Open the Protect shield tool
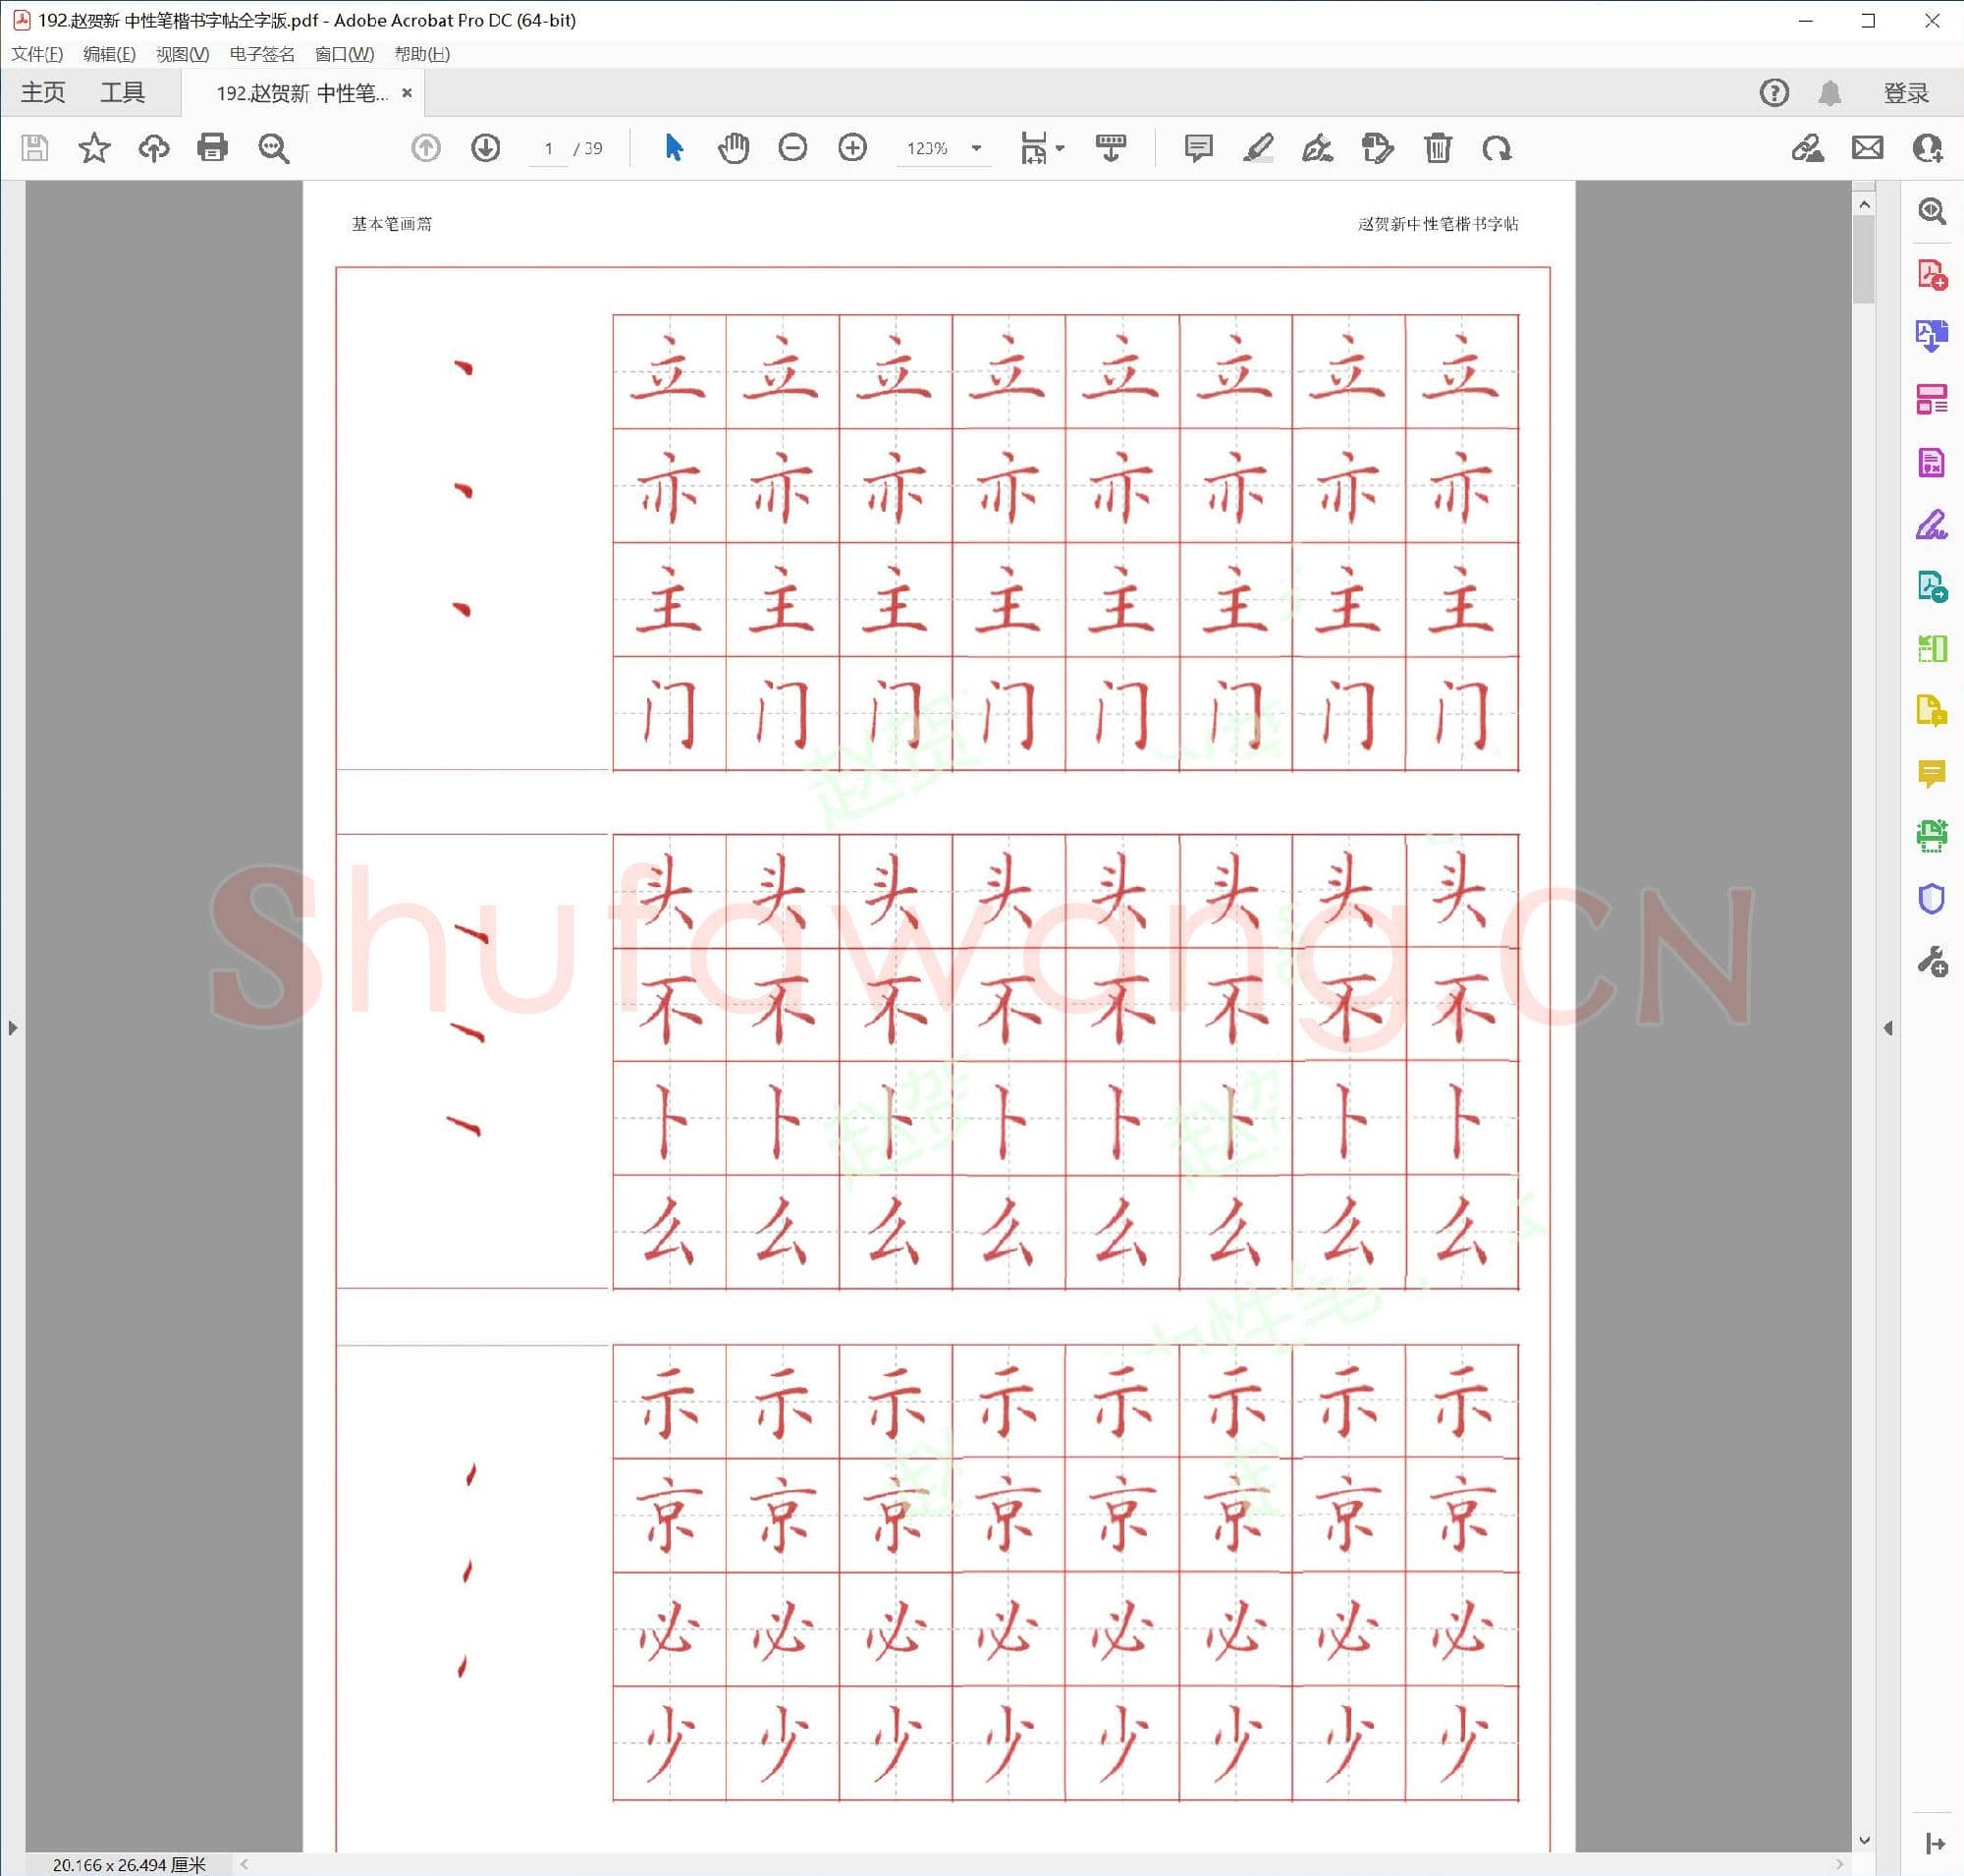The image size is (1964, 1876). coord(1931,899)
